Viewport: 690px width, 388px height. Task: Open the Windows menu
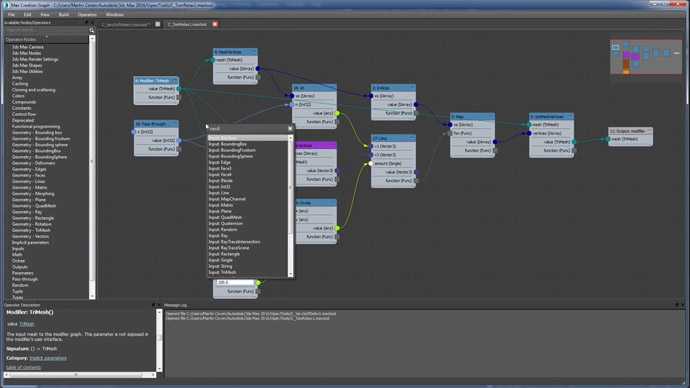pos(114,15)
